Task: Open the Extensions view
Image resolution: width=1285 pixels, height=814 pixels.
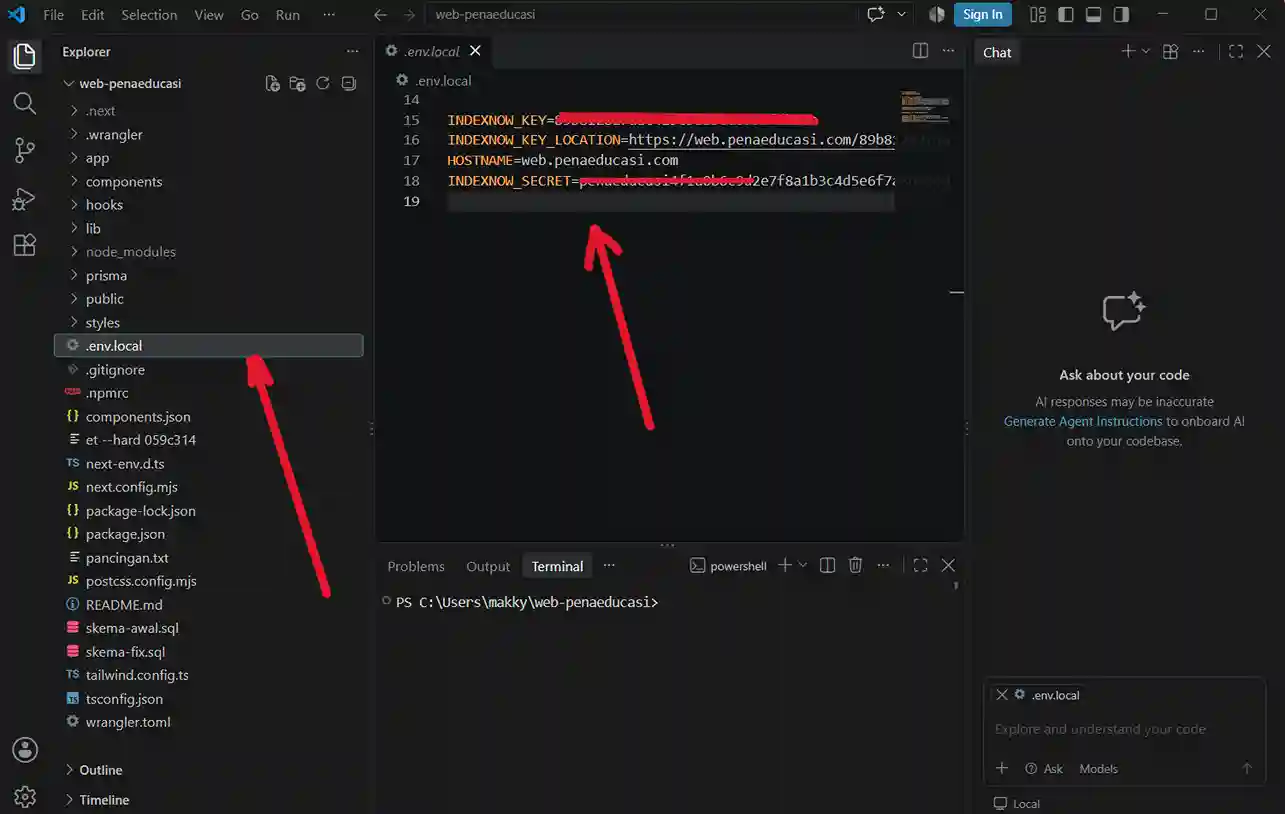Action: tap(24, 245)
